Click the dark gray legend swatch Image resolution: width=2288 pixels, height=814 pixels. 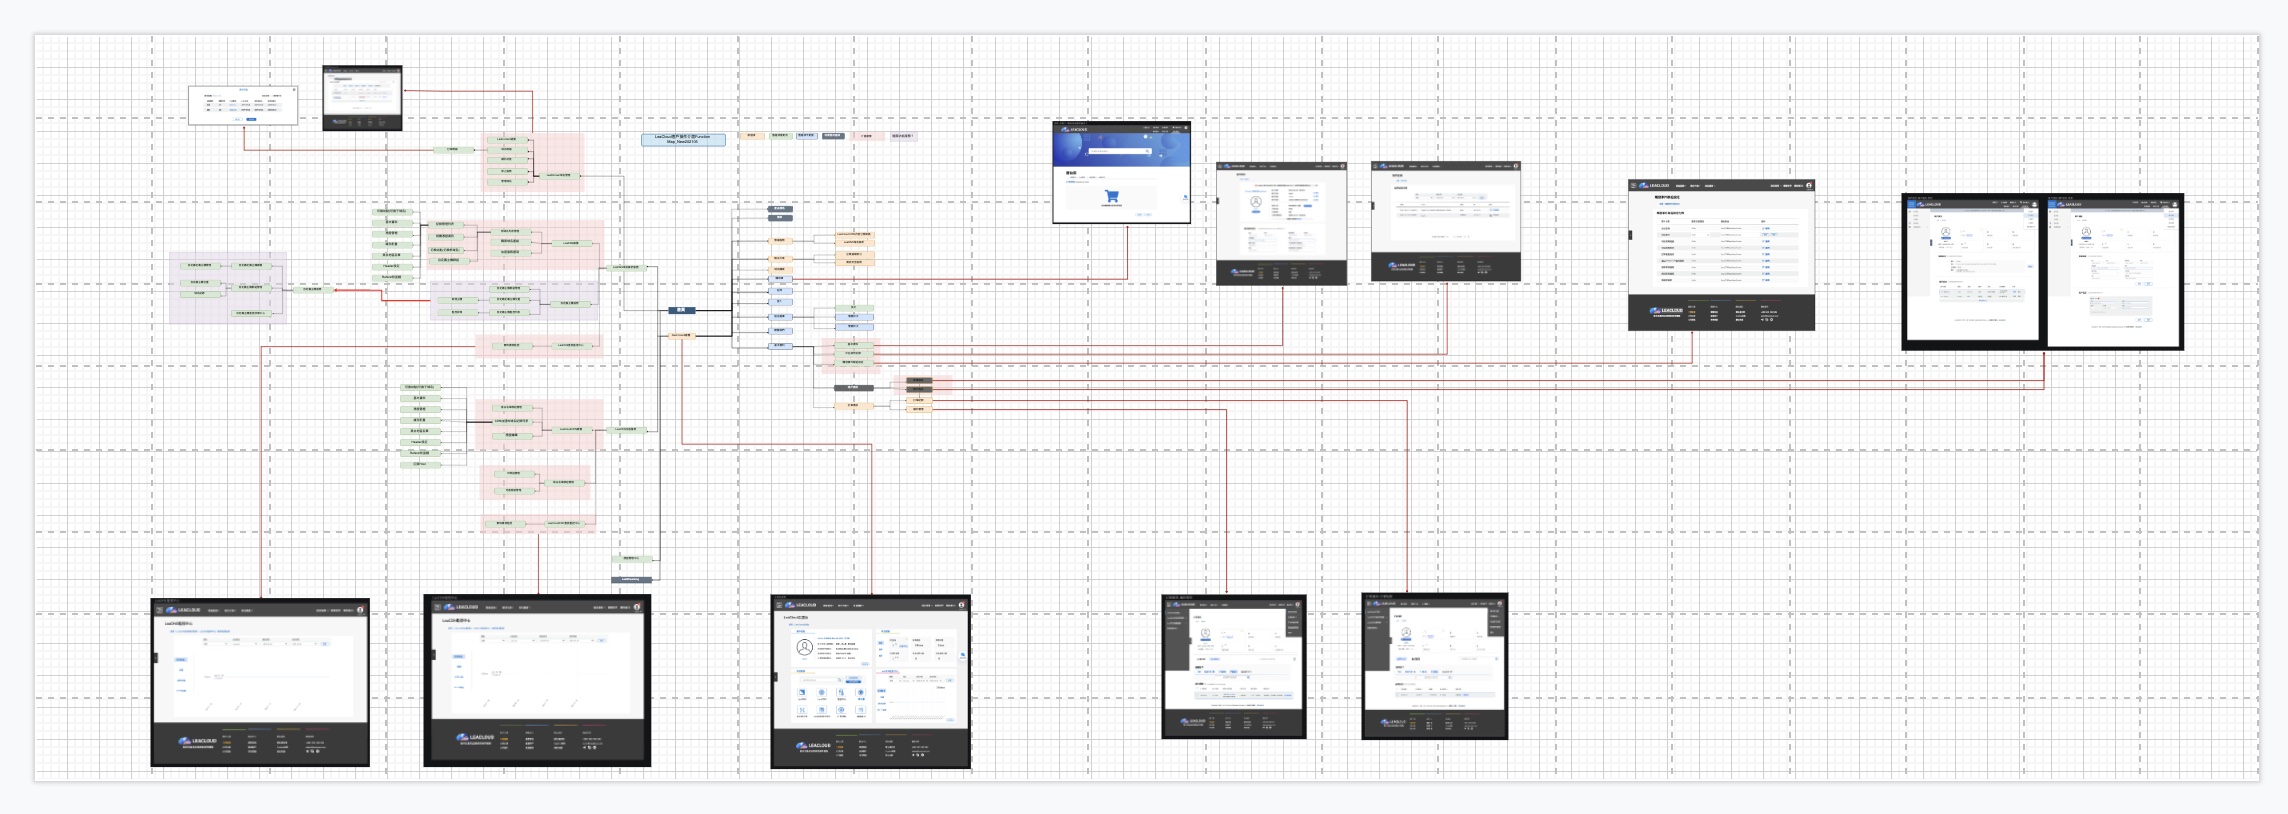[833, 135]
